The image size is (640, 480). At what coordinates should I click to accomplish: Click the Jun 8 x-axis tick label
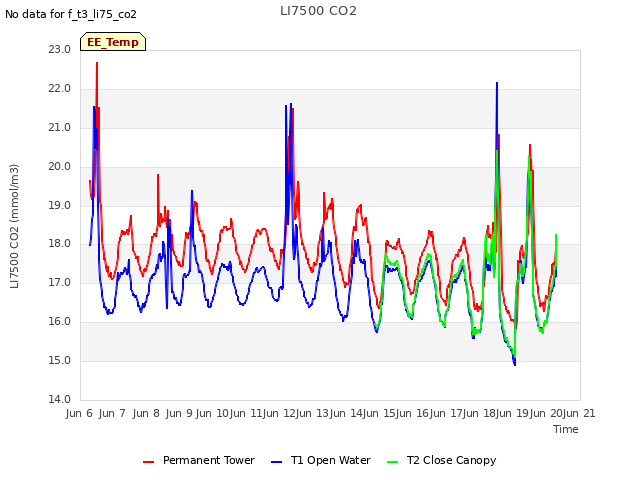pos(146,413)
